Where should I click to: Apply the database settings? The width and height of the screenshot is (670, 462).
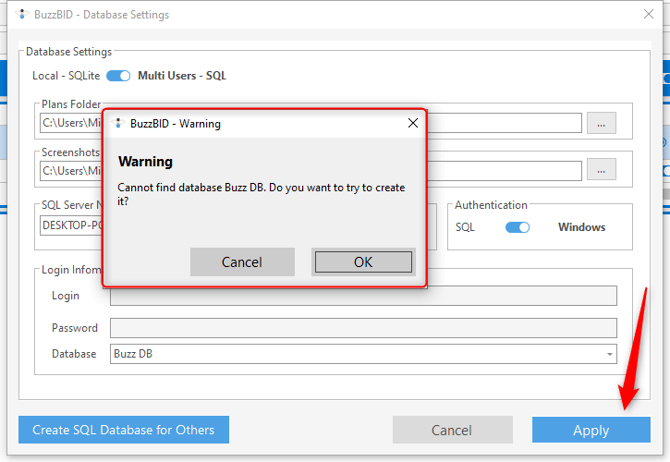590,430
